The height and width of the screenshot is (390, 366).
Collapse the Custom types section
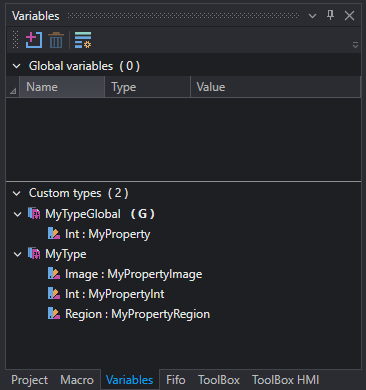tap(16, 193)
